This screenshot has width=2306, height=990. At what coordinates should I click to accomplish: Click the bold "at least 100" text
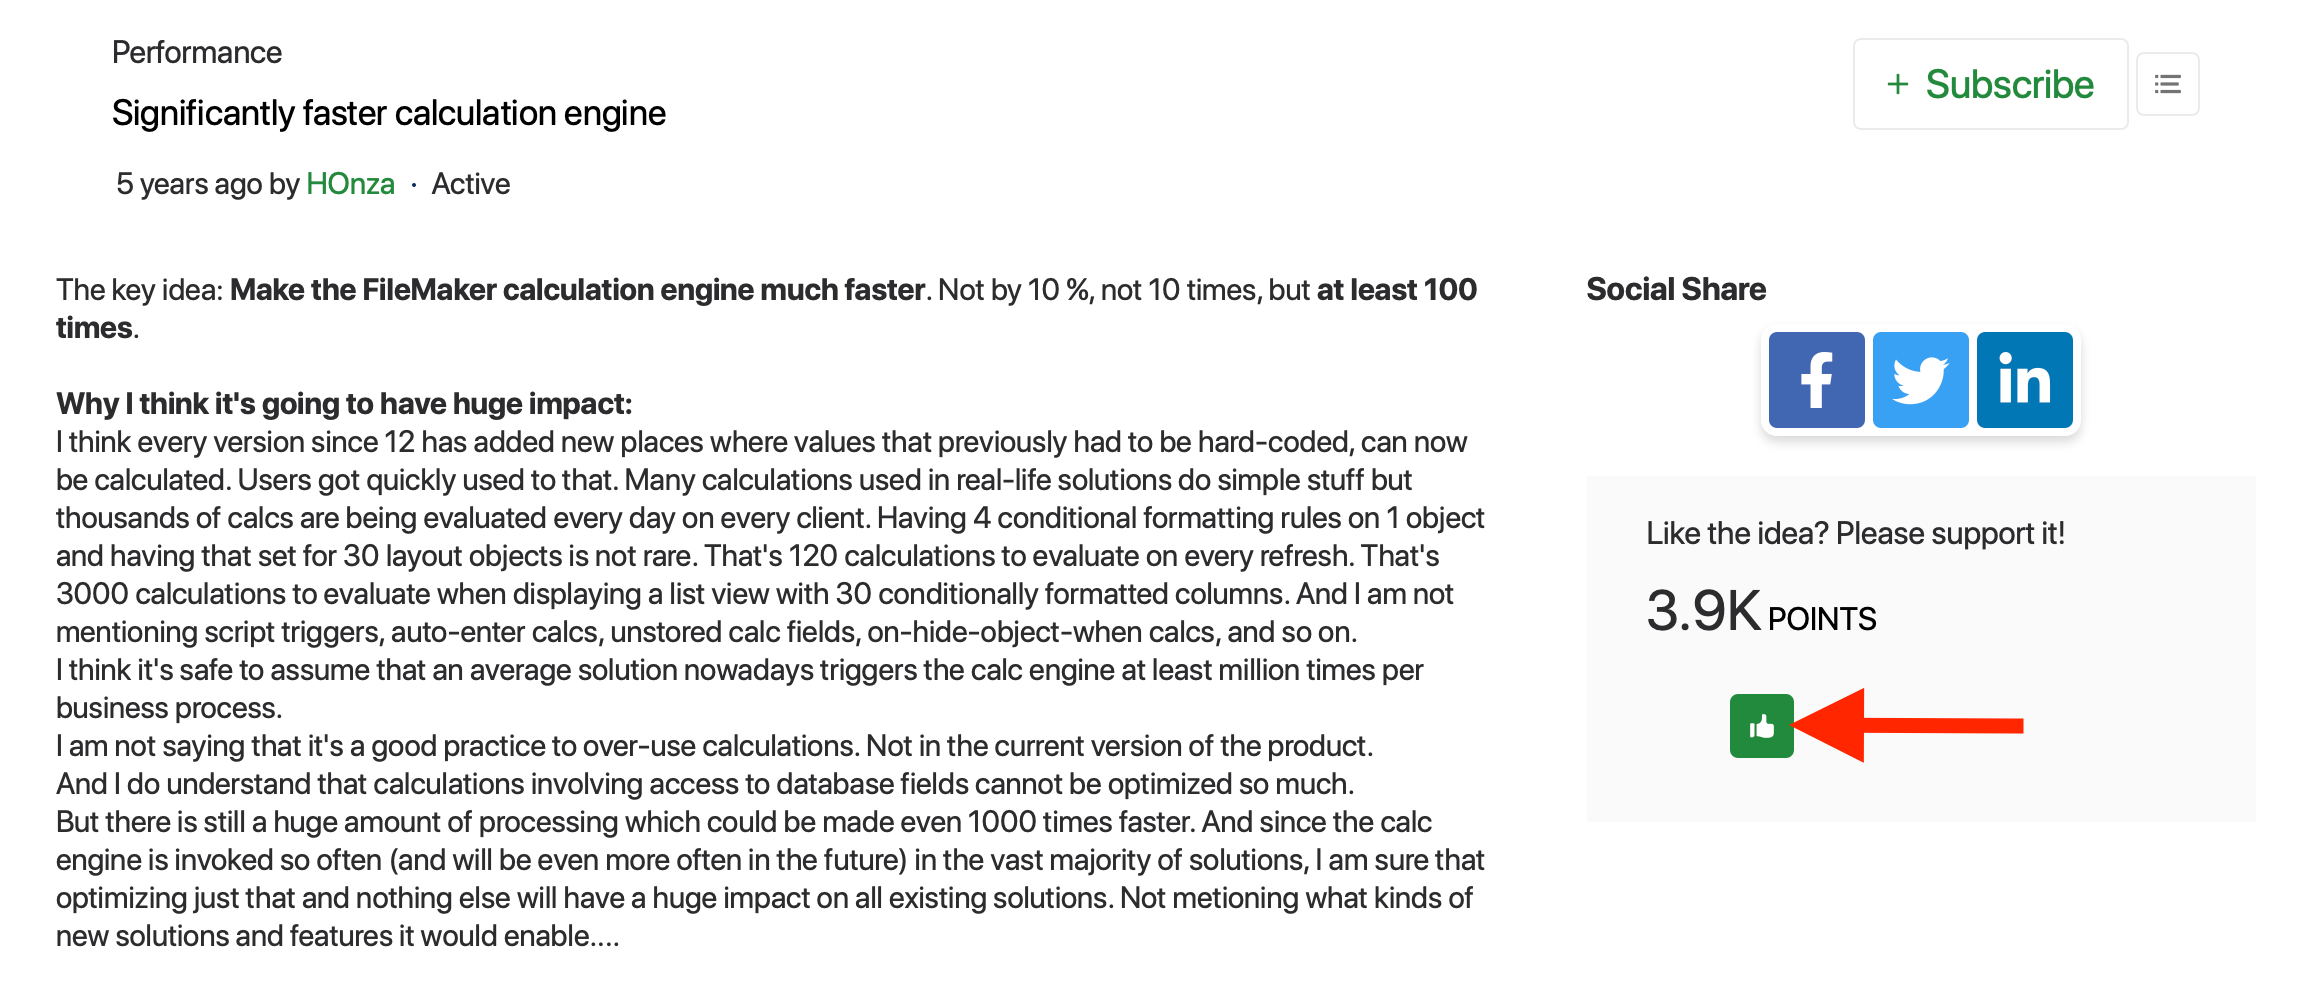[1396, 290]
